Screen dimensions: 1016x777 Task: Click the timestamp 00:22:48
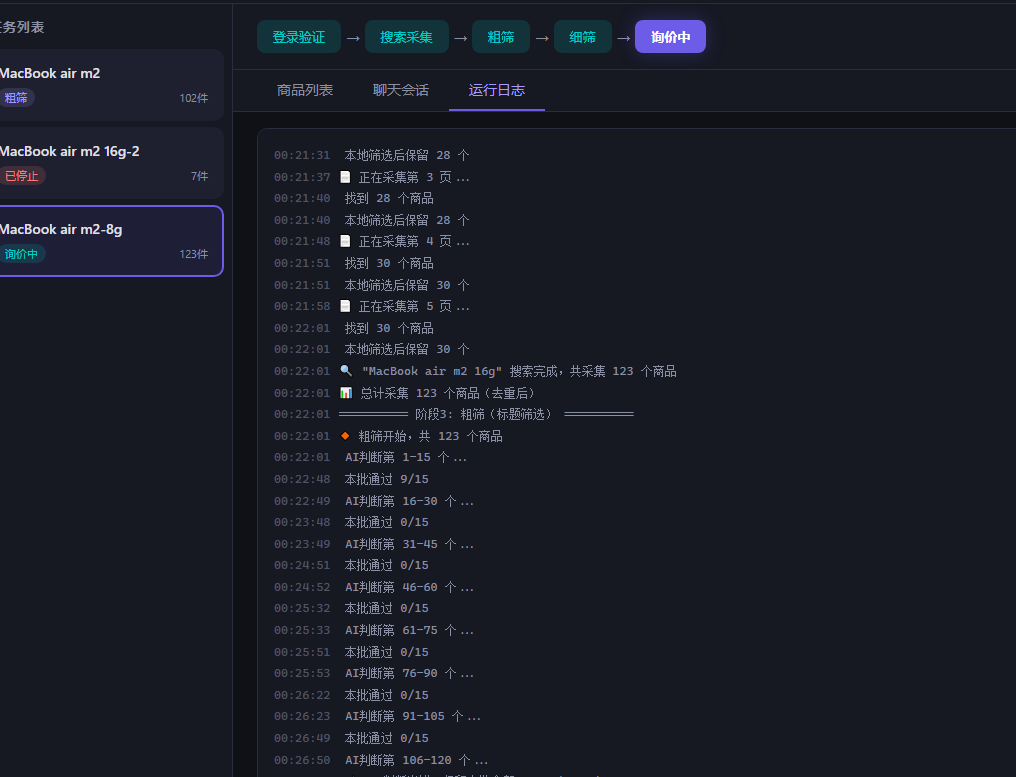(x=302, y=479)
